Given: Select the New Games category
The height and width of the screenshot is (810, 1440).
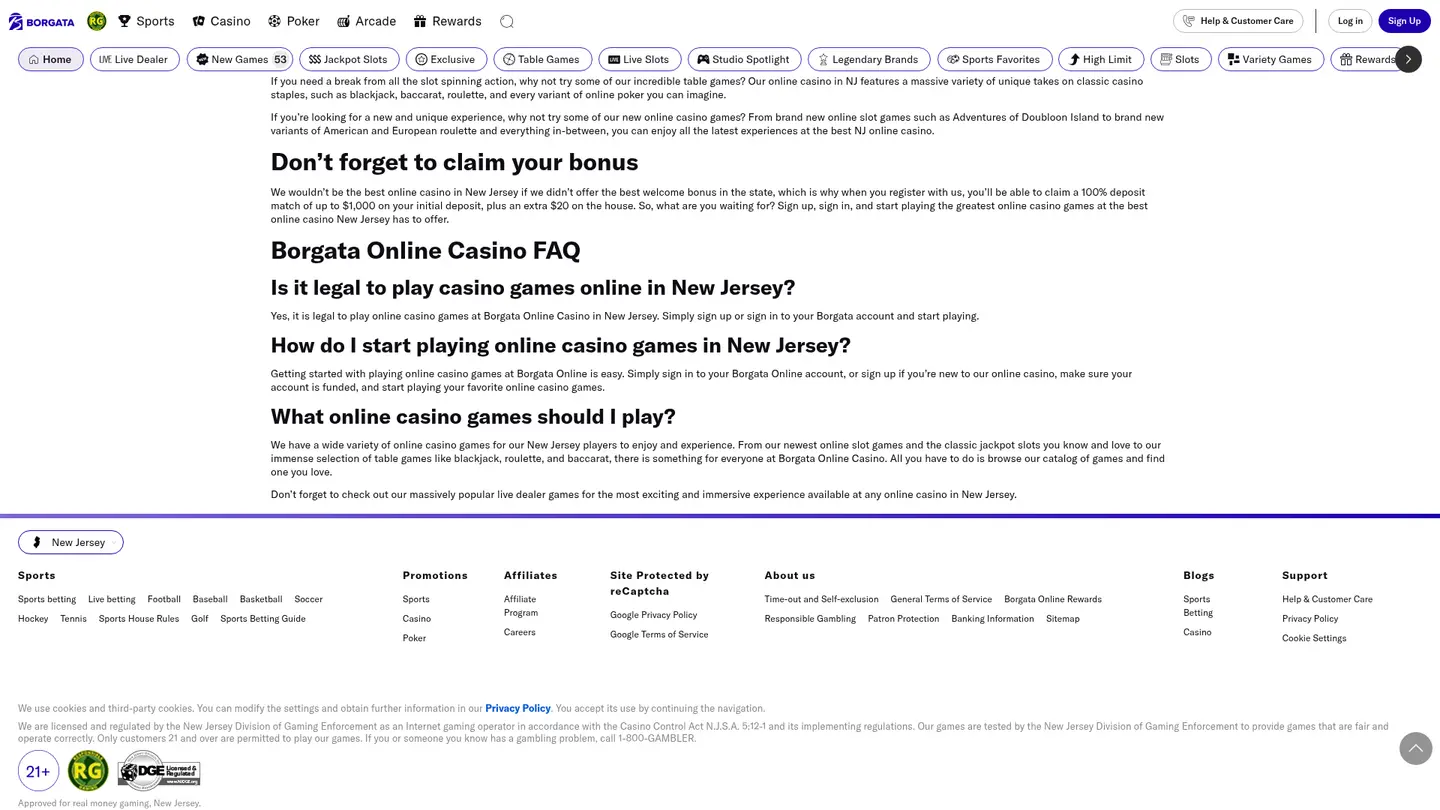Looking at the screenshot, I should (x=240, y=59).
